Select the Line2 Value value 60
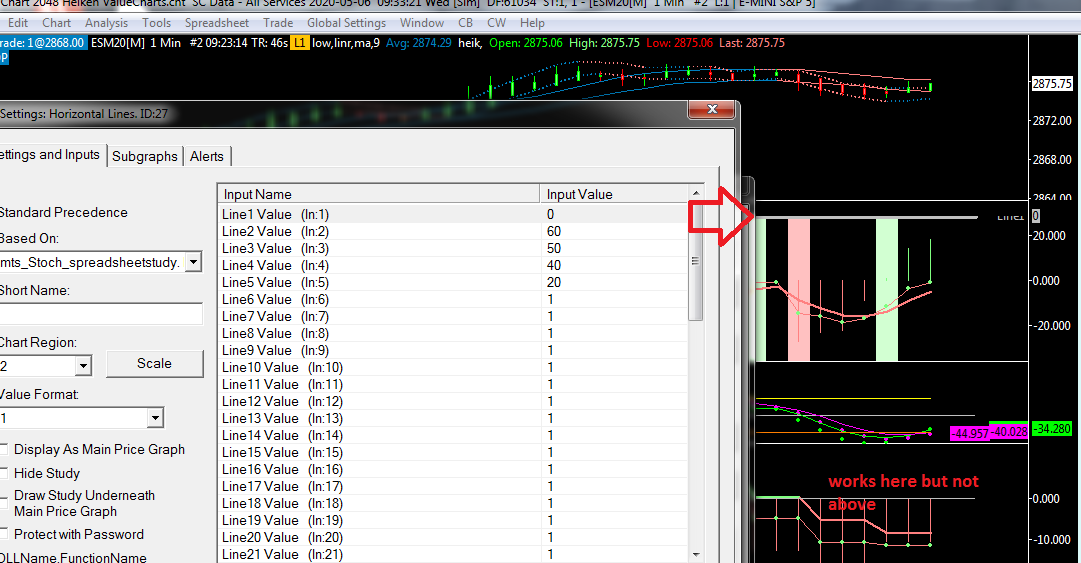This screenshot has width=1081, height=563. pos(554,232)
